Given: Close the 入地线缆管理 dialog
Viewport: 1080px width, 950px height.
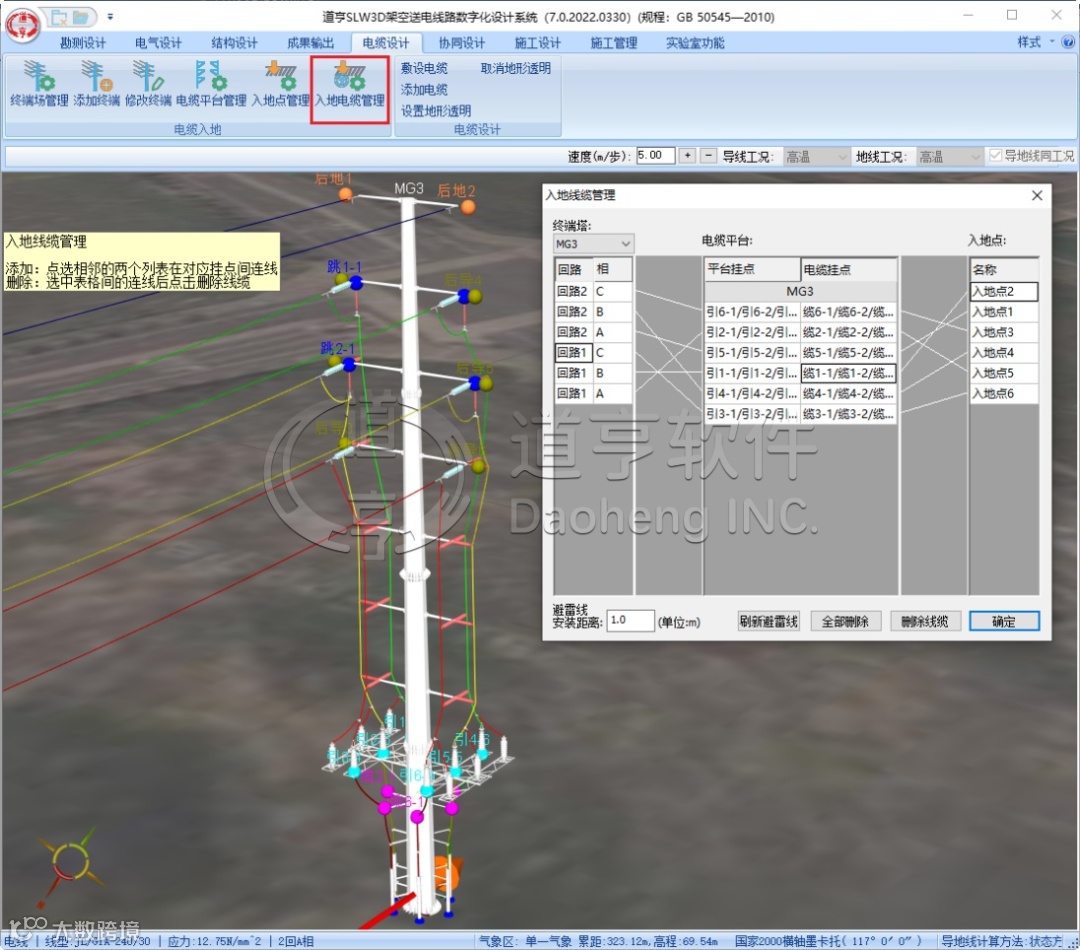Looking at the screenshot, I should tap(1037, 196).
